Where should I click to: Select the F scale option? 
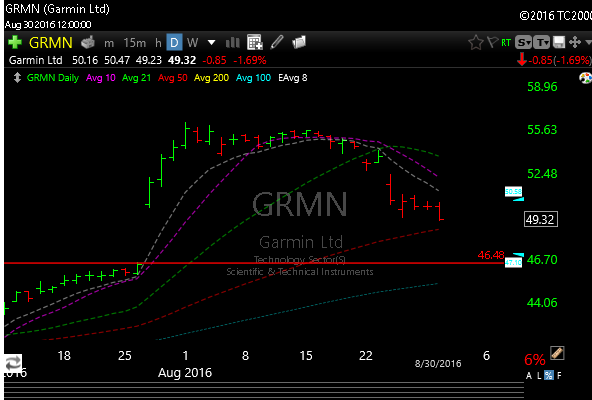point(559,375)
